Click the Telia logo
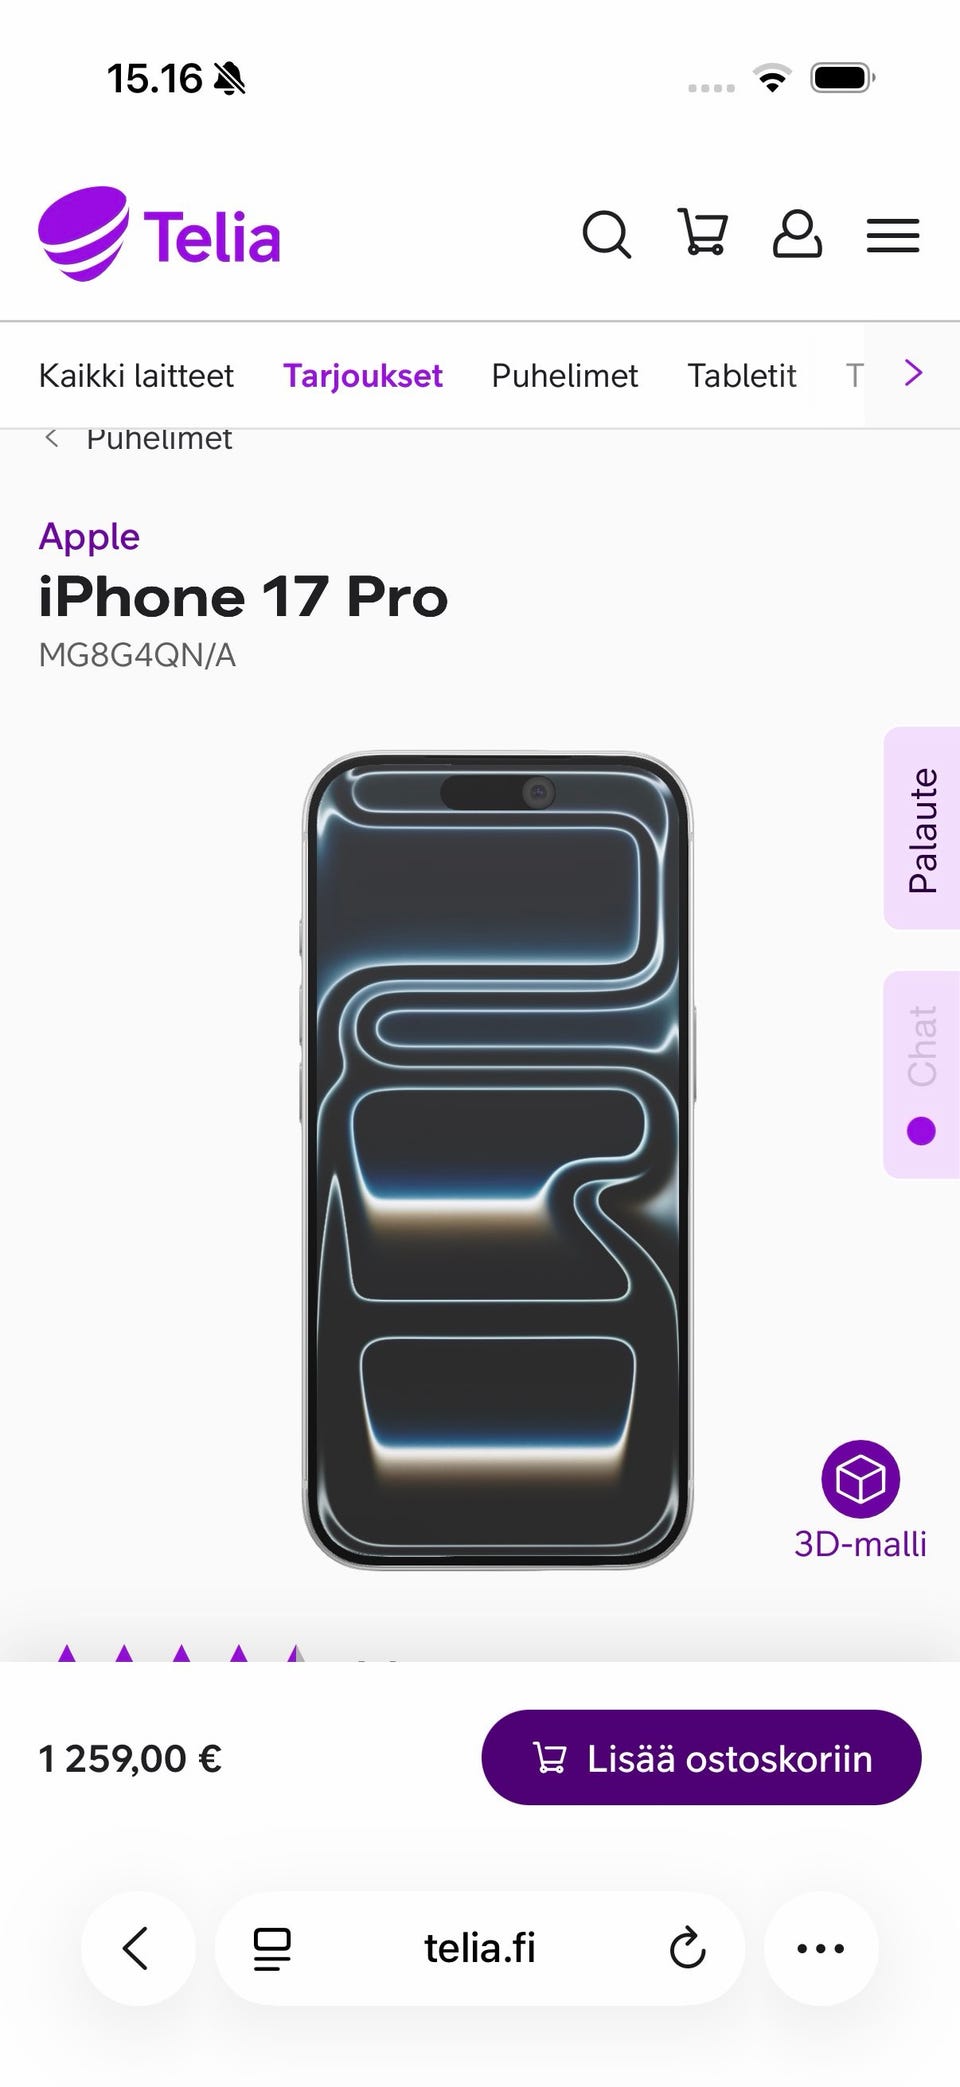The width and height of the screenshot is (960, 2087). pos(159,234)
